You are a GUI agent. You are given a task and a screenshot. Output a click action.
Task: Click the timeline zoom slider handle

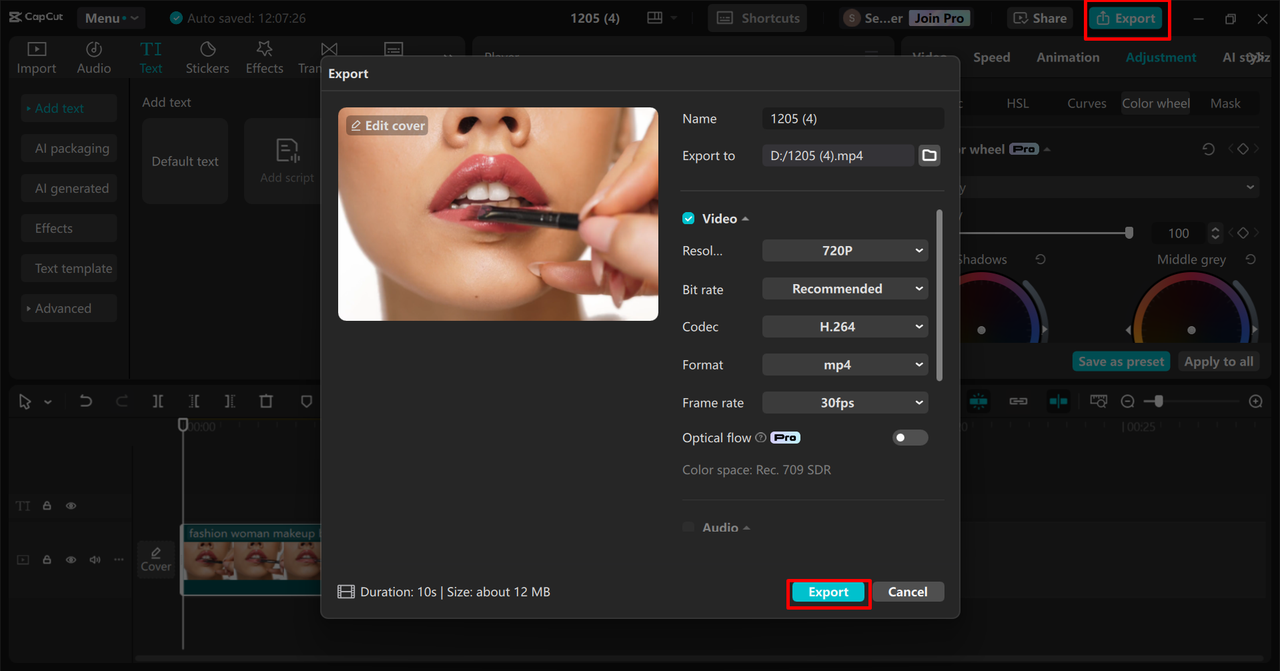click(1158, 401)
